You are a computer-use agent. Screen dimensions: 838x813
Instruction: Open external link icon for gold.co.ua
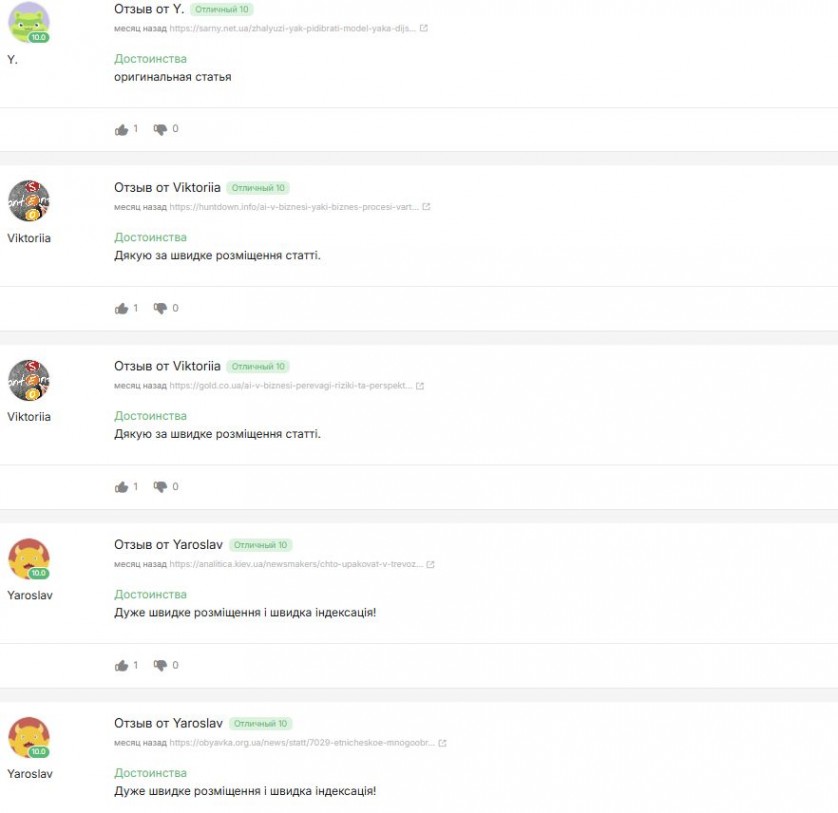click(420, 386)
